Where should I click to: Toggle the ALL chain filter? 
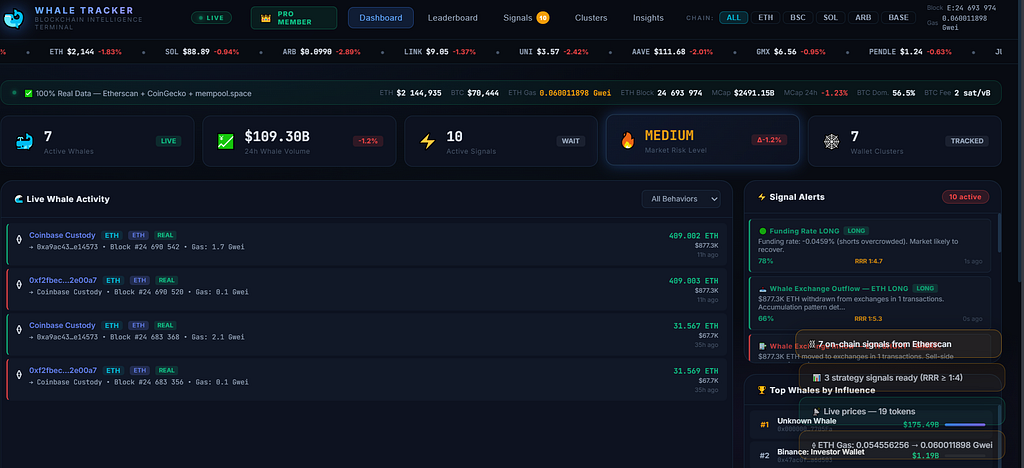click(x=734, y=17)
